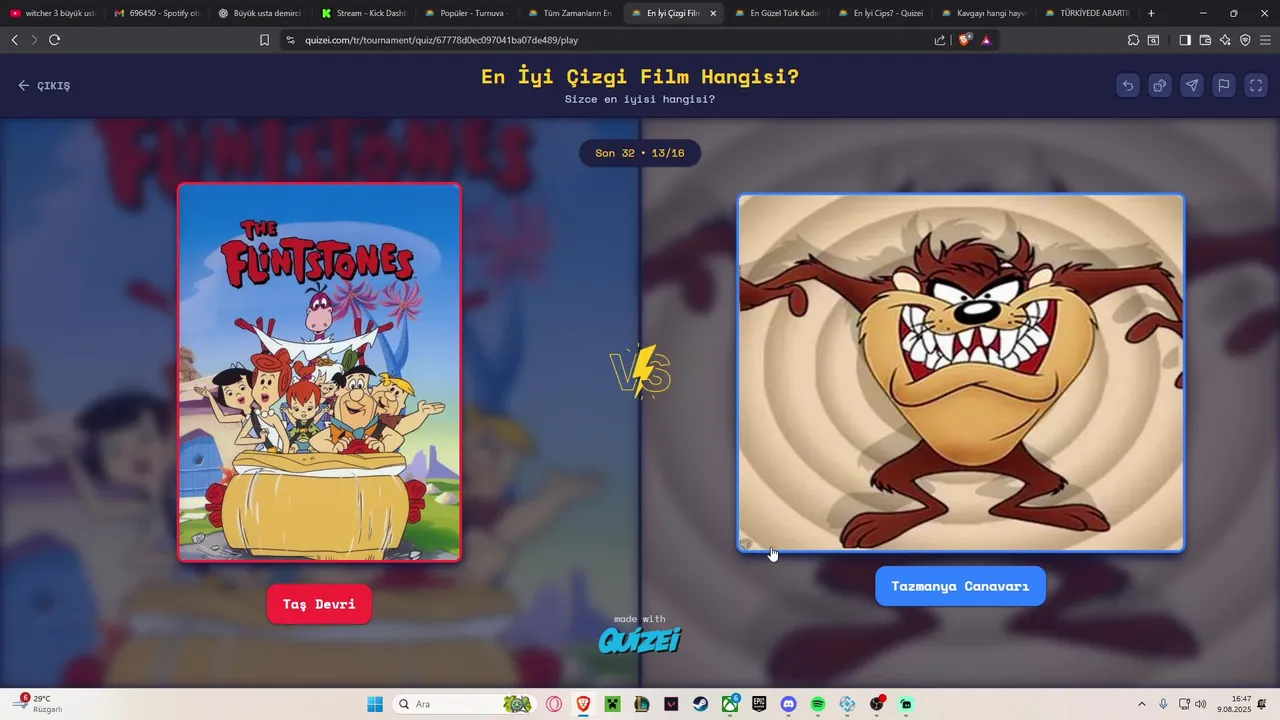Screen dimensions: 1280x720
Task: Switch to En İyi Cips? - Quizei tab
Action: click(x=880, y=13)
